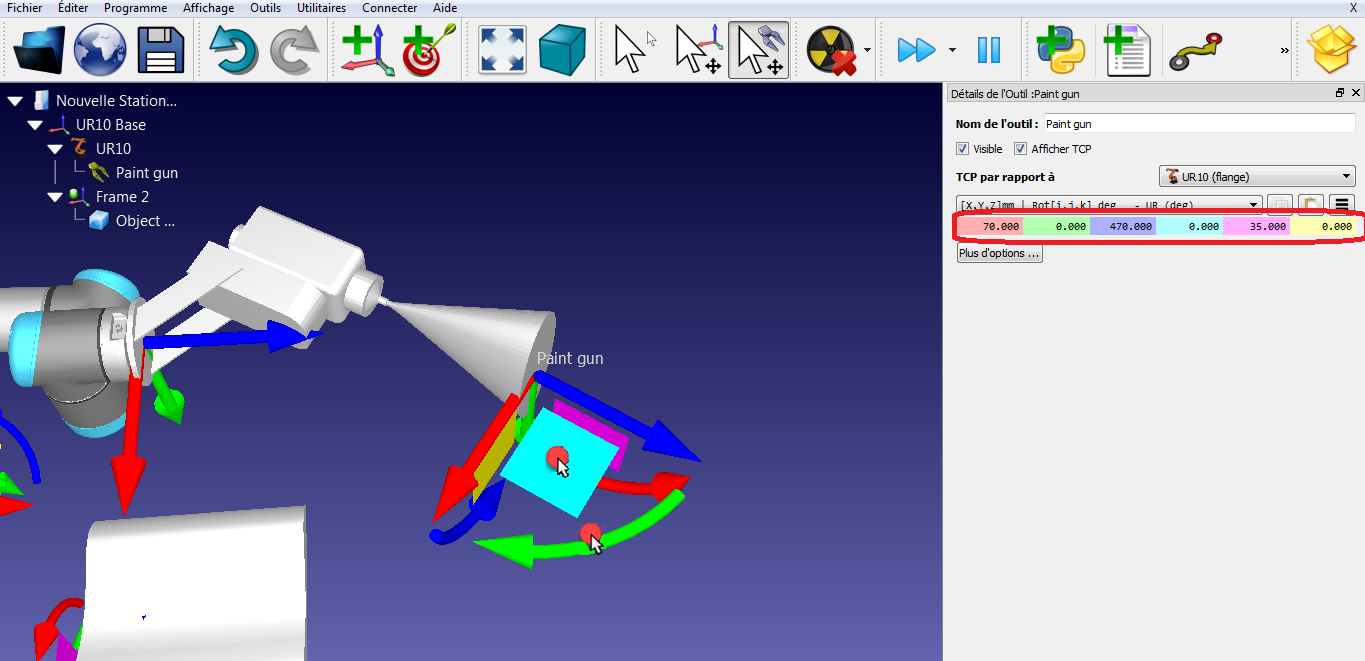Select isometric view cube icon
This screenshot has height=661, width=1365.
[563, 49]
